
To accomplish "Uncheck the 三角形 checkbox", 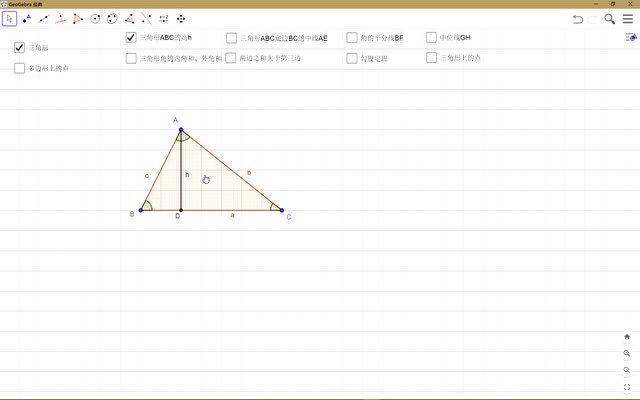I will click(19, 47).
